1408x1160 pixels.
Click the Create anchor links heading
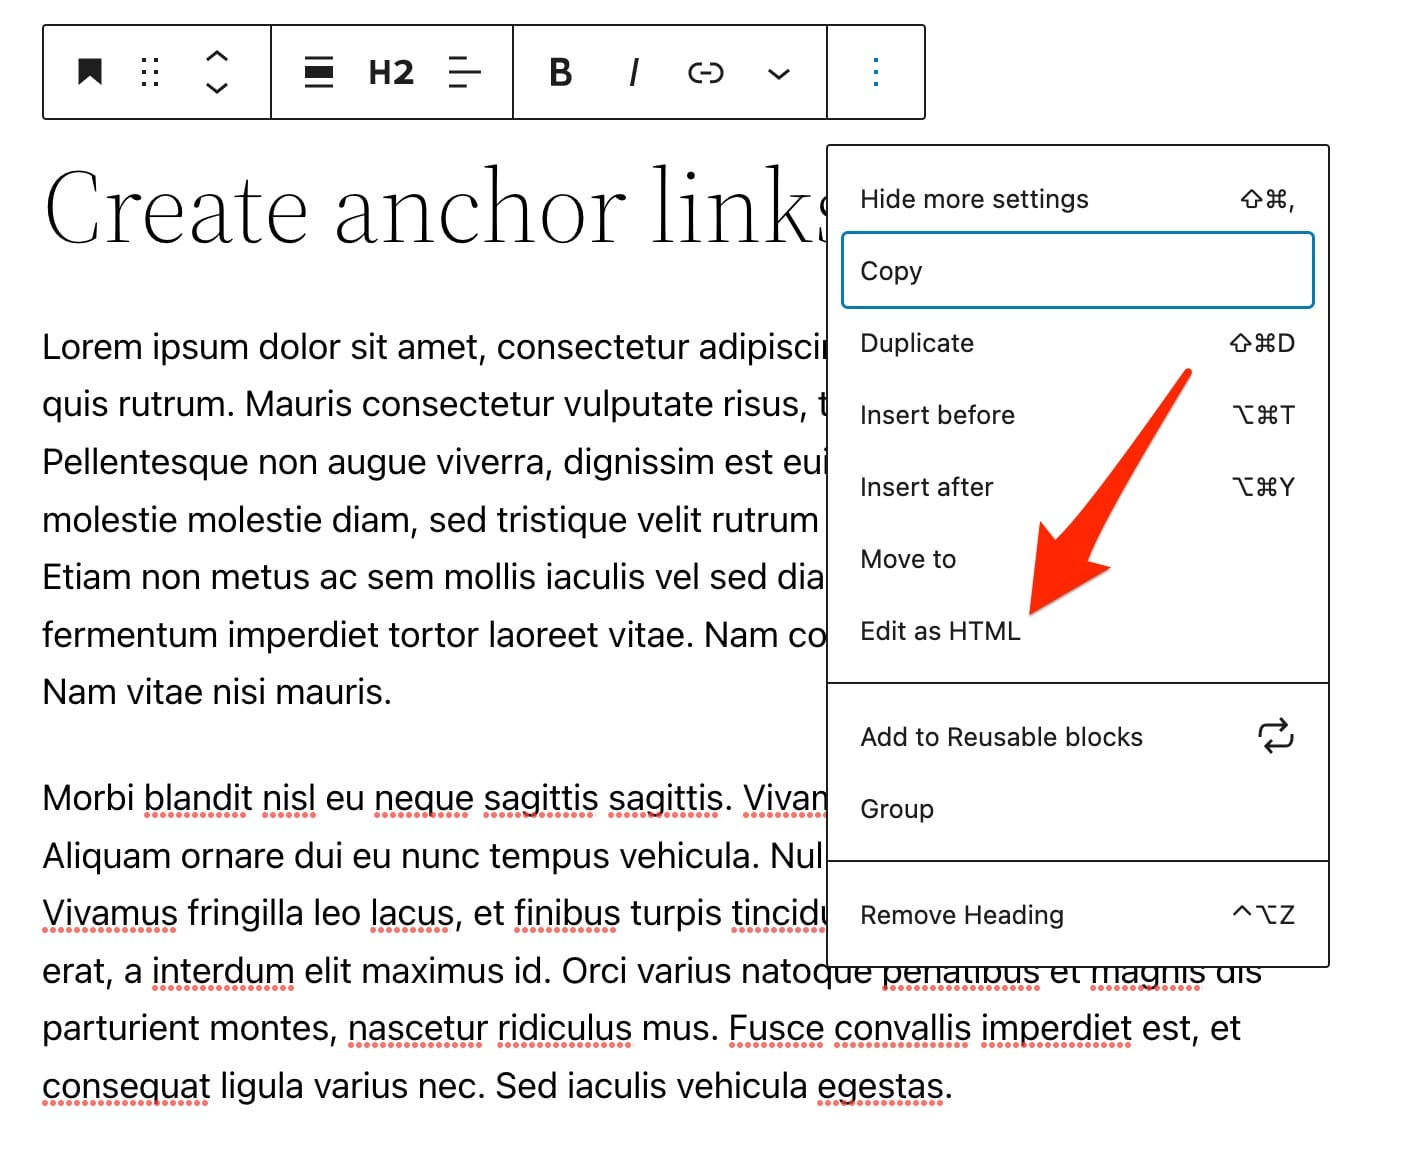(x=436, y=207)
